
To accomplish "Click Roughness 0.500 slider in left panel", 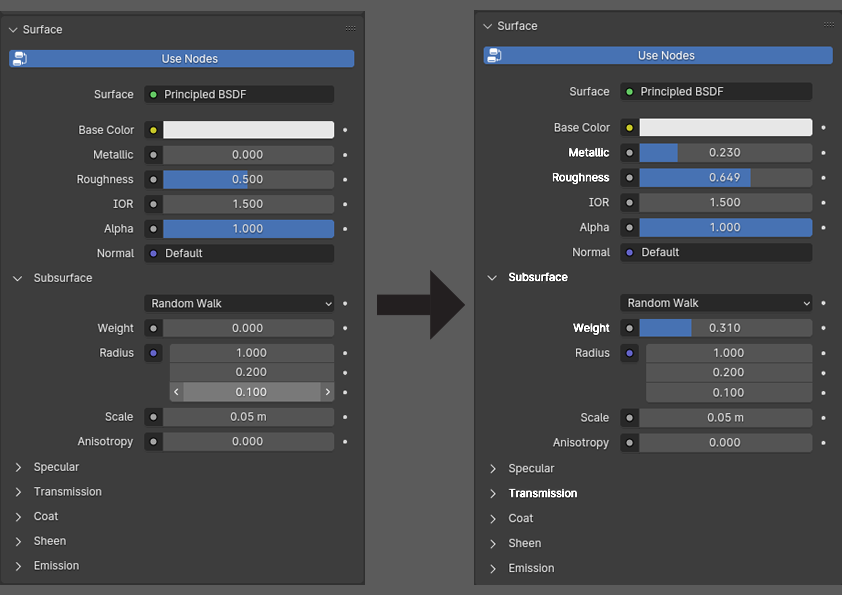I will click(x=249, y=179).
